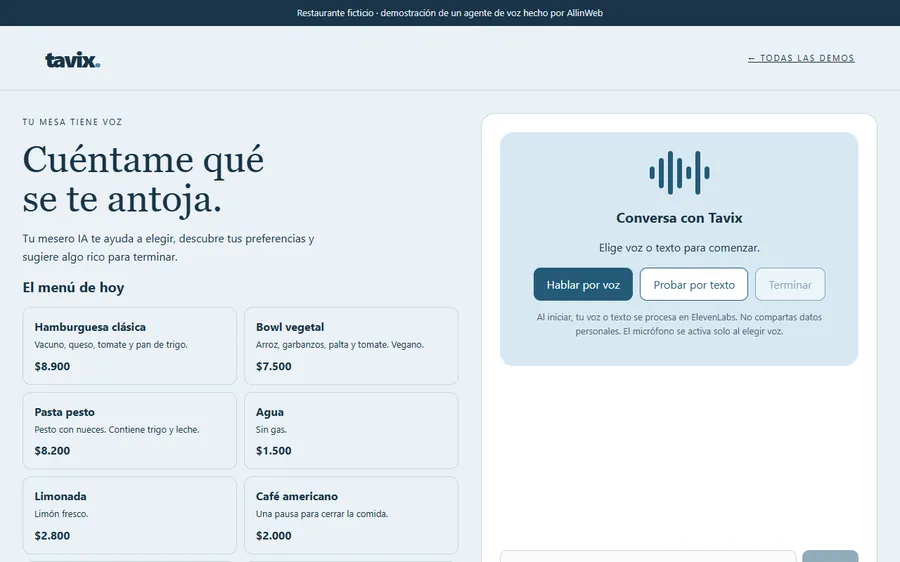This screenshot has height=562, width=900.
Task: Select the Pasta pesto menu card
Action: [130, 431]
